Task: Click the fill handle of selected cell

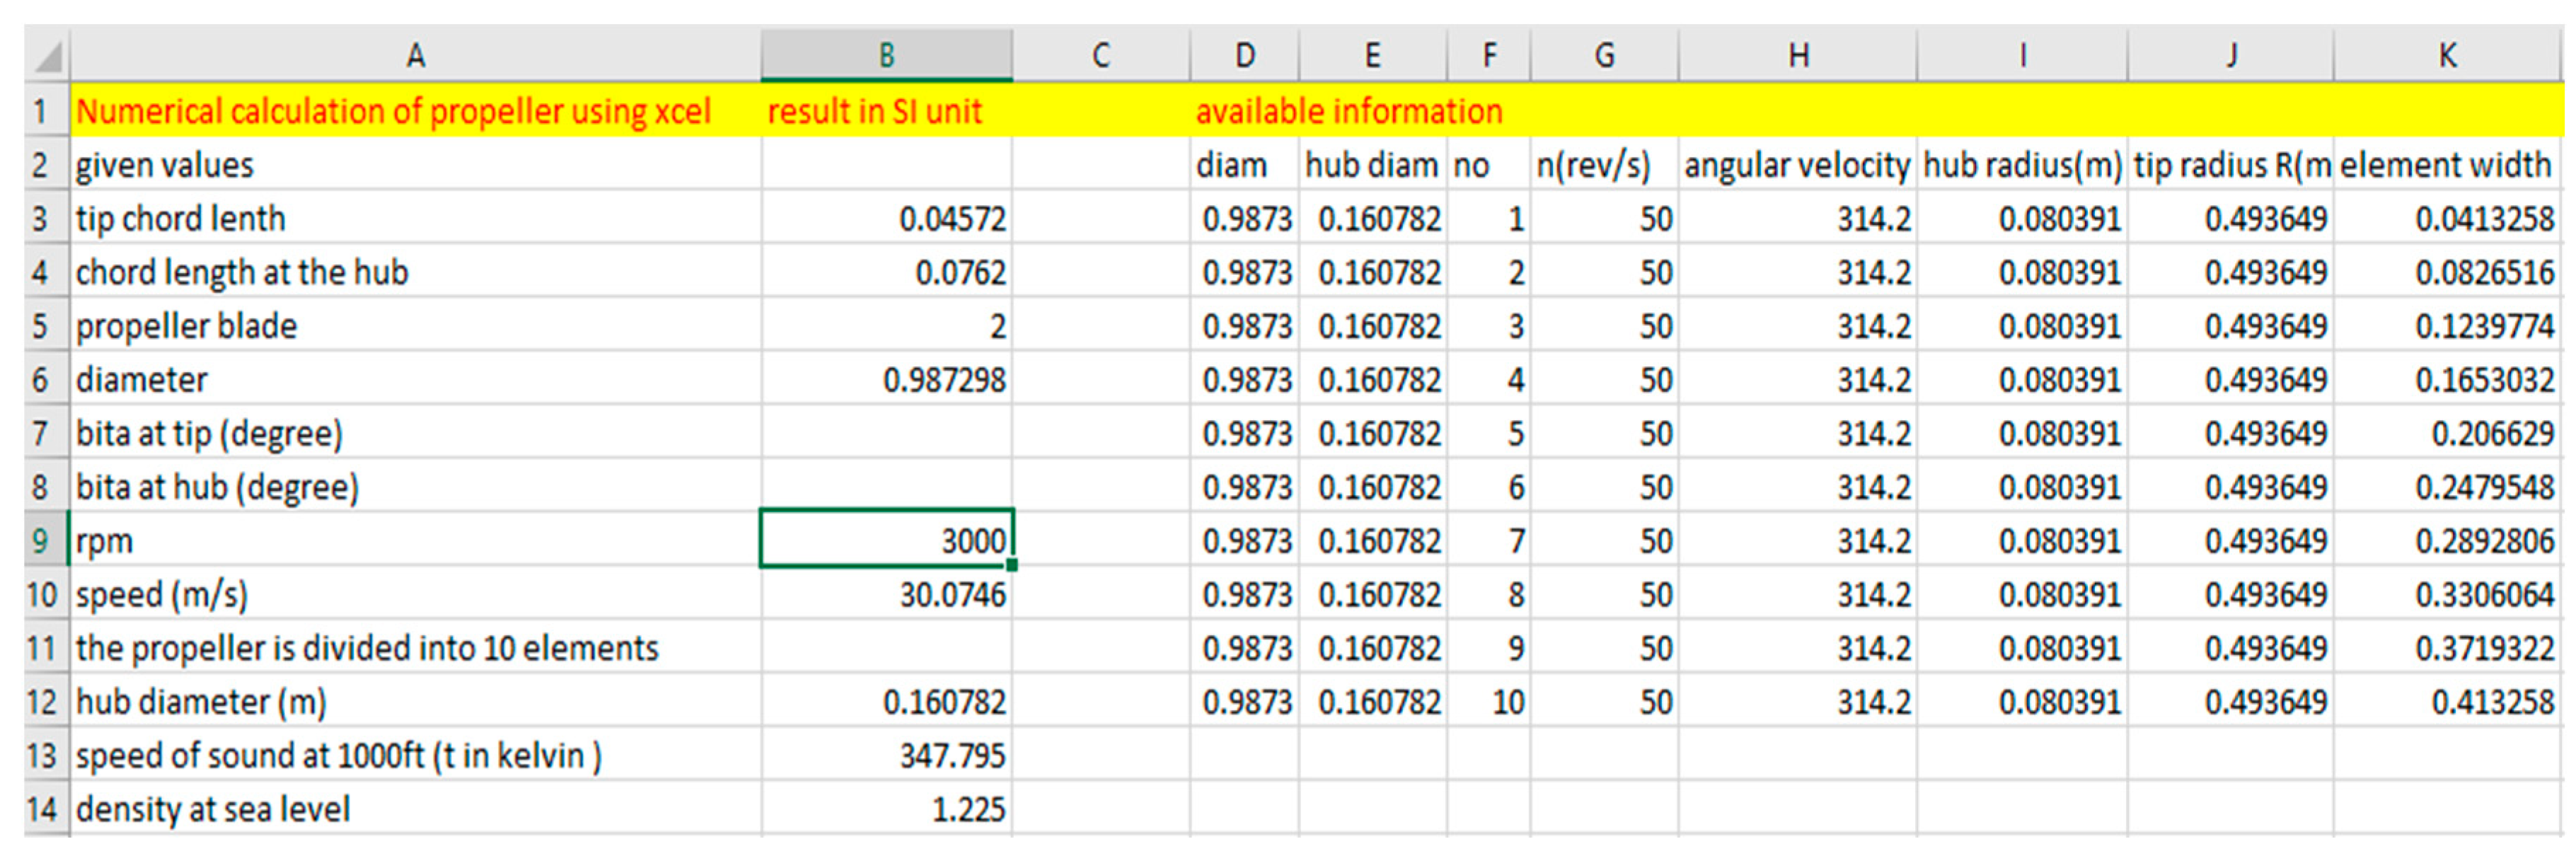Action: click(1012, 565)
